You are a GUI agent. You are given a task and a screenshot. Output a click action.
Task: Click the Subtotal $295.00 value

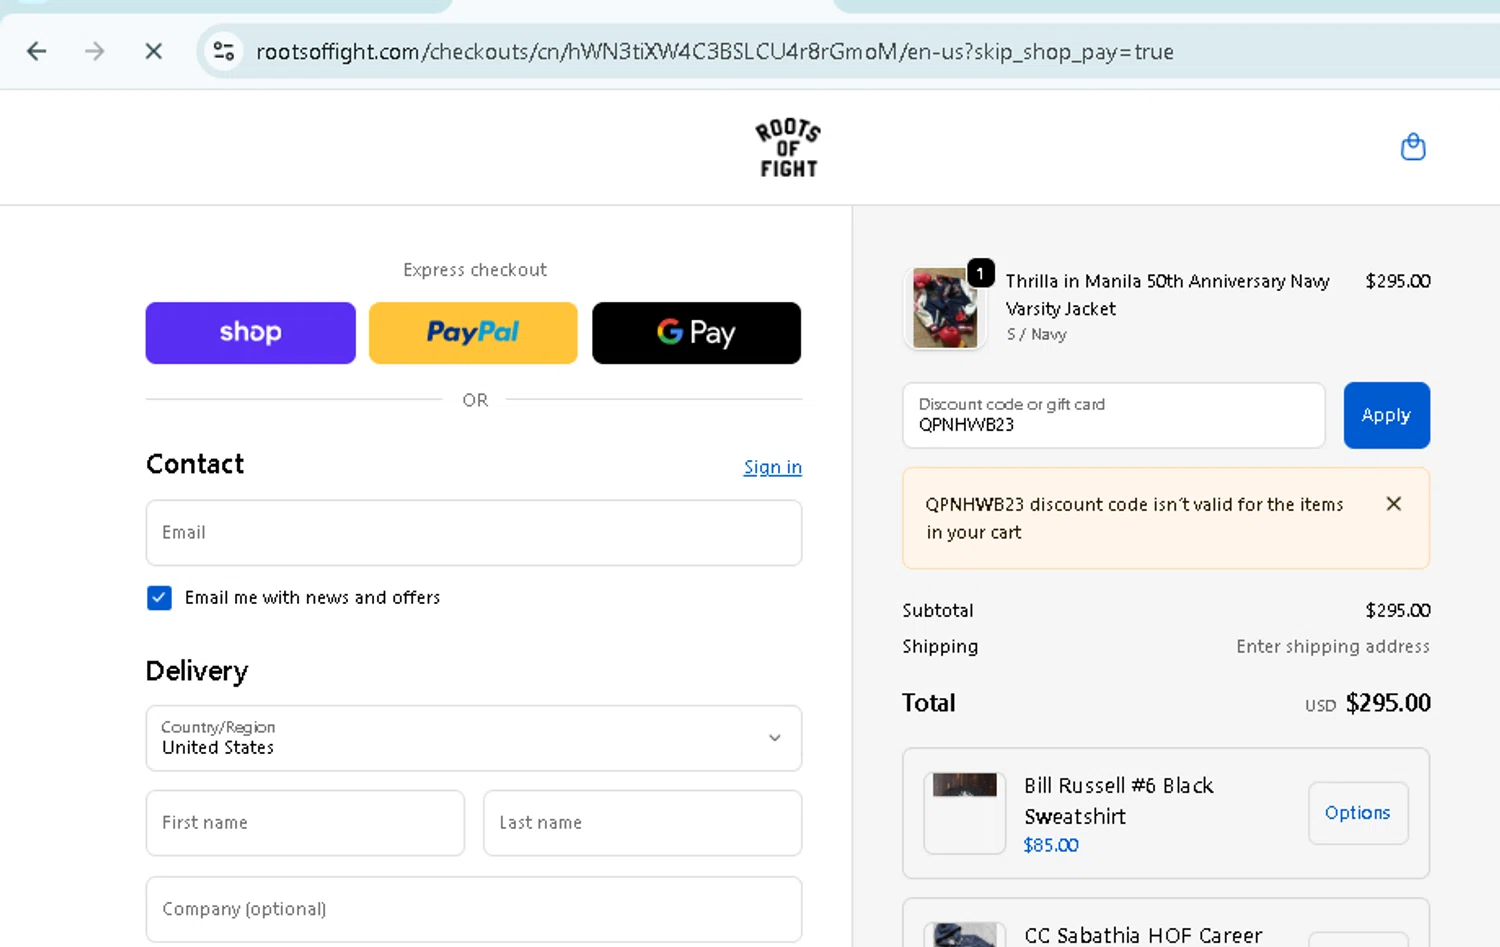[1398, 610]
